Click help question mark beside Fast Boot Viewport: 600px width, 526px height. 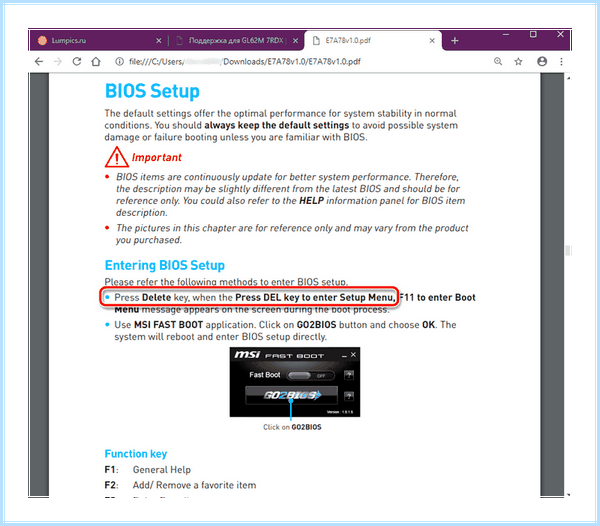(349, 375)
